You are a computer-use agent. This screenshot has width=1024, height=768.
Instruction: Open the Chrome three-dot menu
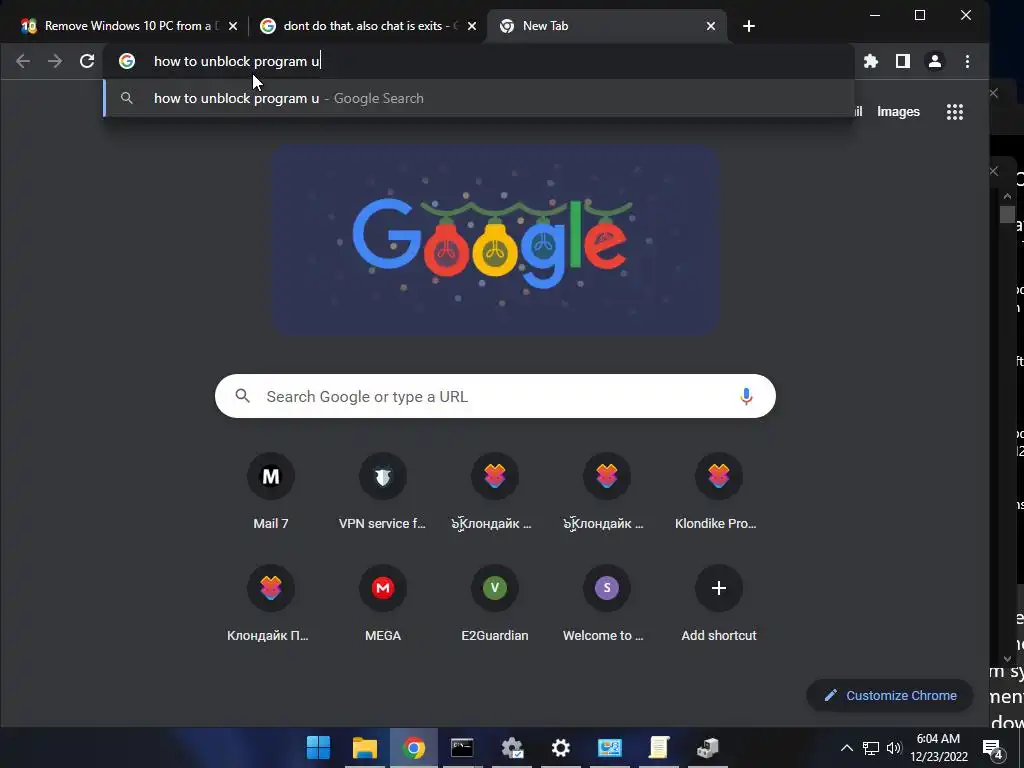(967, 61)
